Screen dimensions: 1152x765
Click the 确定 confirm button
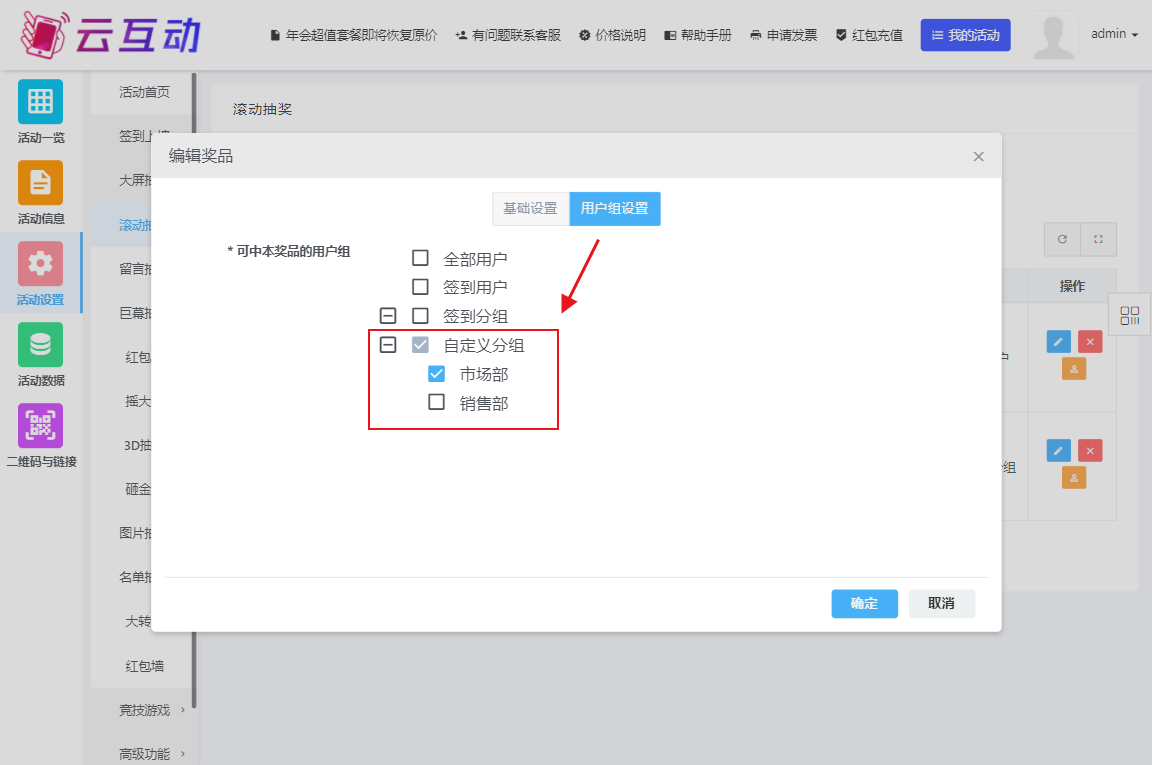tap(864, 603)
